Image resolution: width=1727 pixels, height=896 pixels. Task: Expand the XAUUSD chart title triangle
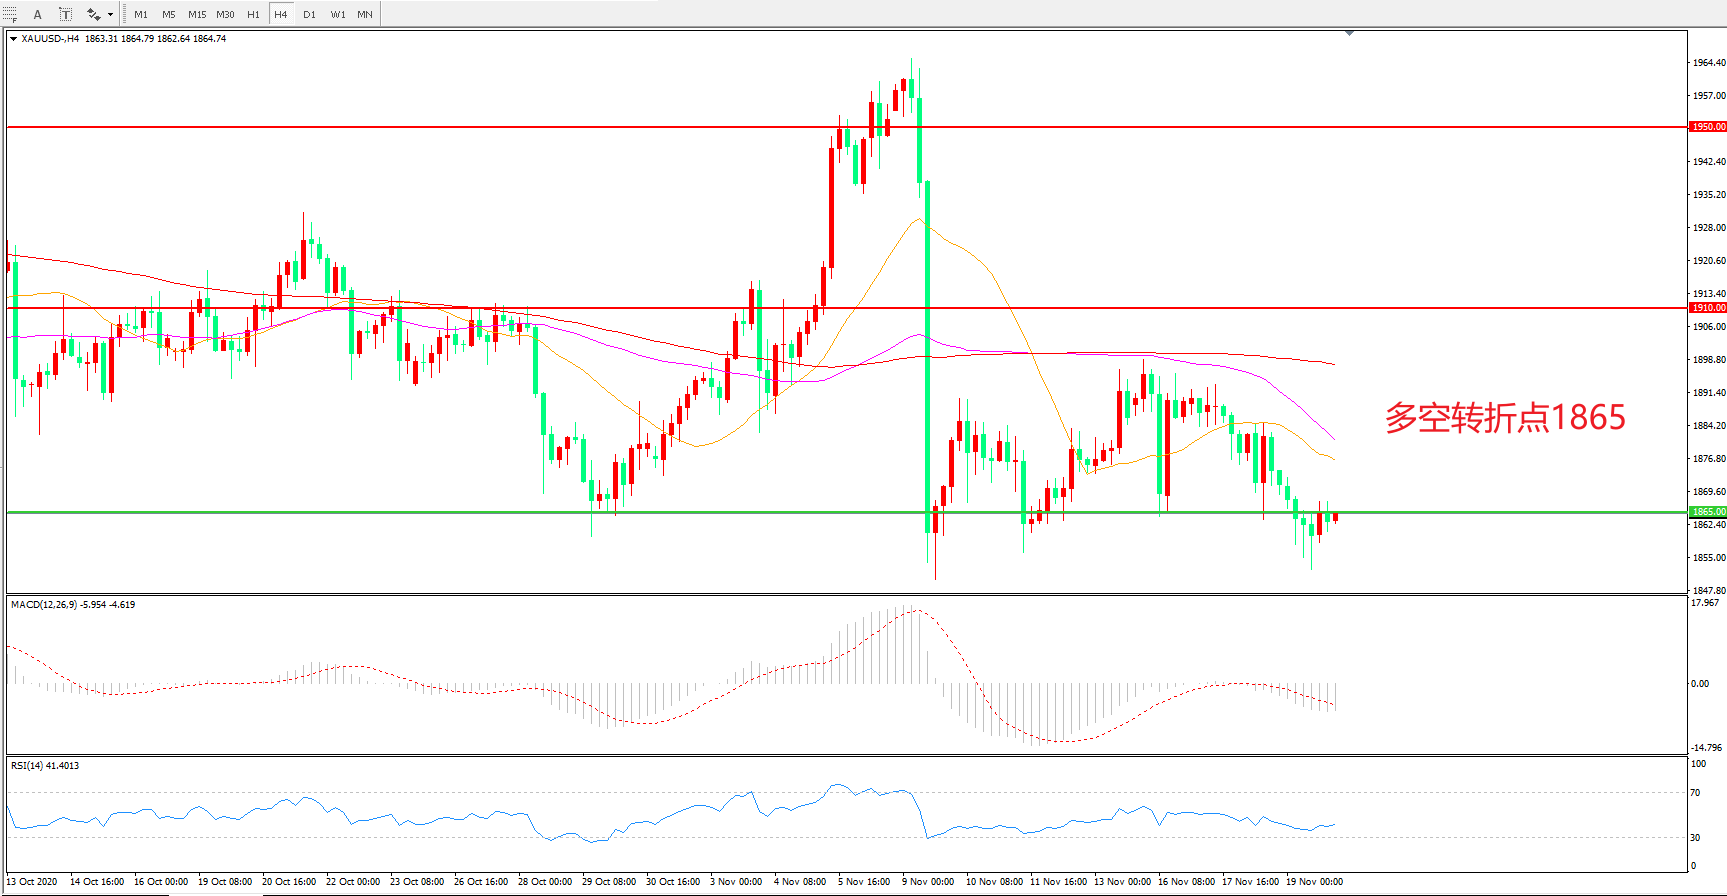click(x=13, y=39)
